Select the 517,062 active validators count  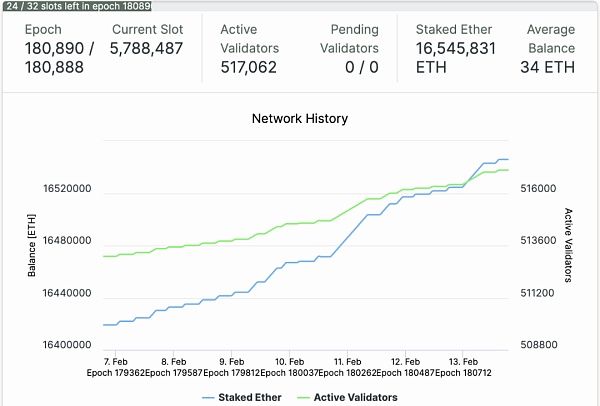pos(249,67)
